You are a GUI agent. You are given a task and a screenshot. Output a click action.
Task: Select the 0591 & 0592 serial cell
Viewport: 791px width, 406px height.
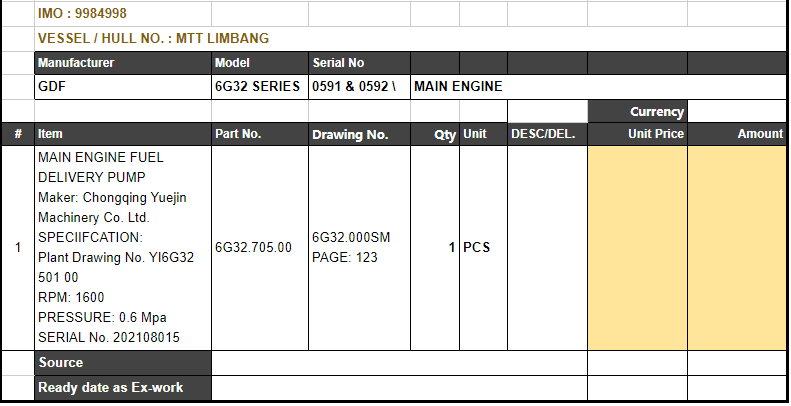pyautogui.click(x=358, y=87)
